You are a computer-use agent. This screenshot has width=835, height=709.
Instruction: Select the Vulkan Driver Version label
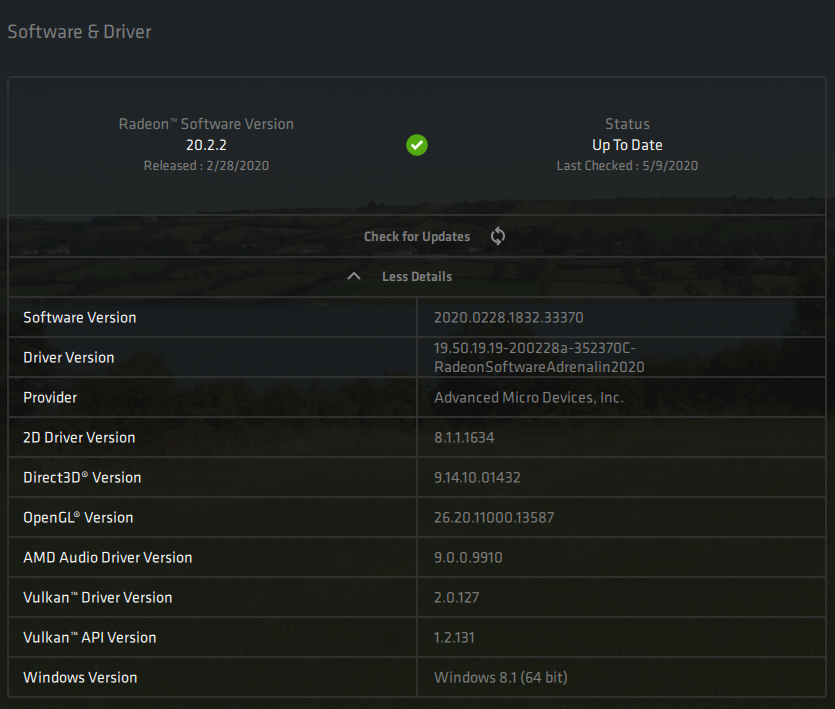[x=98, y=597]
